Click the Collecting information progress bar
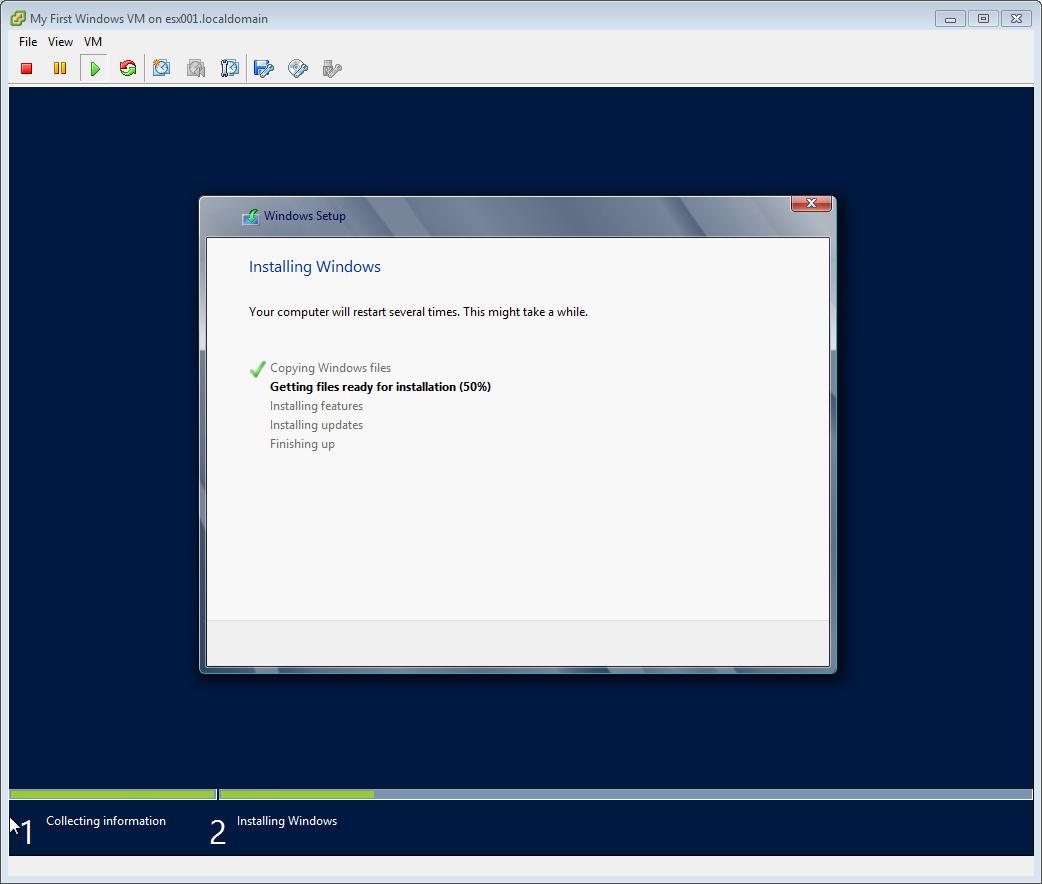 tap(113, 794)
